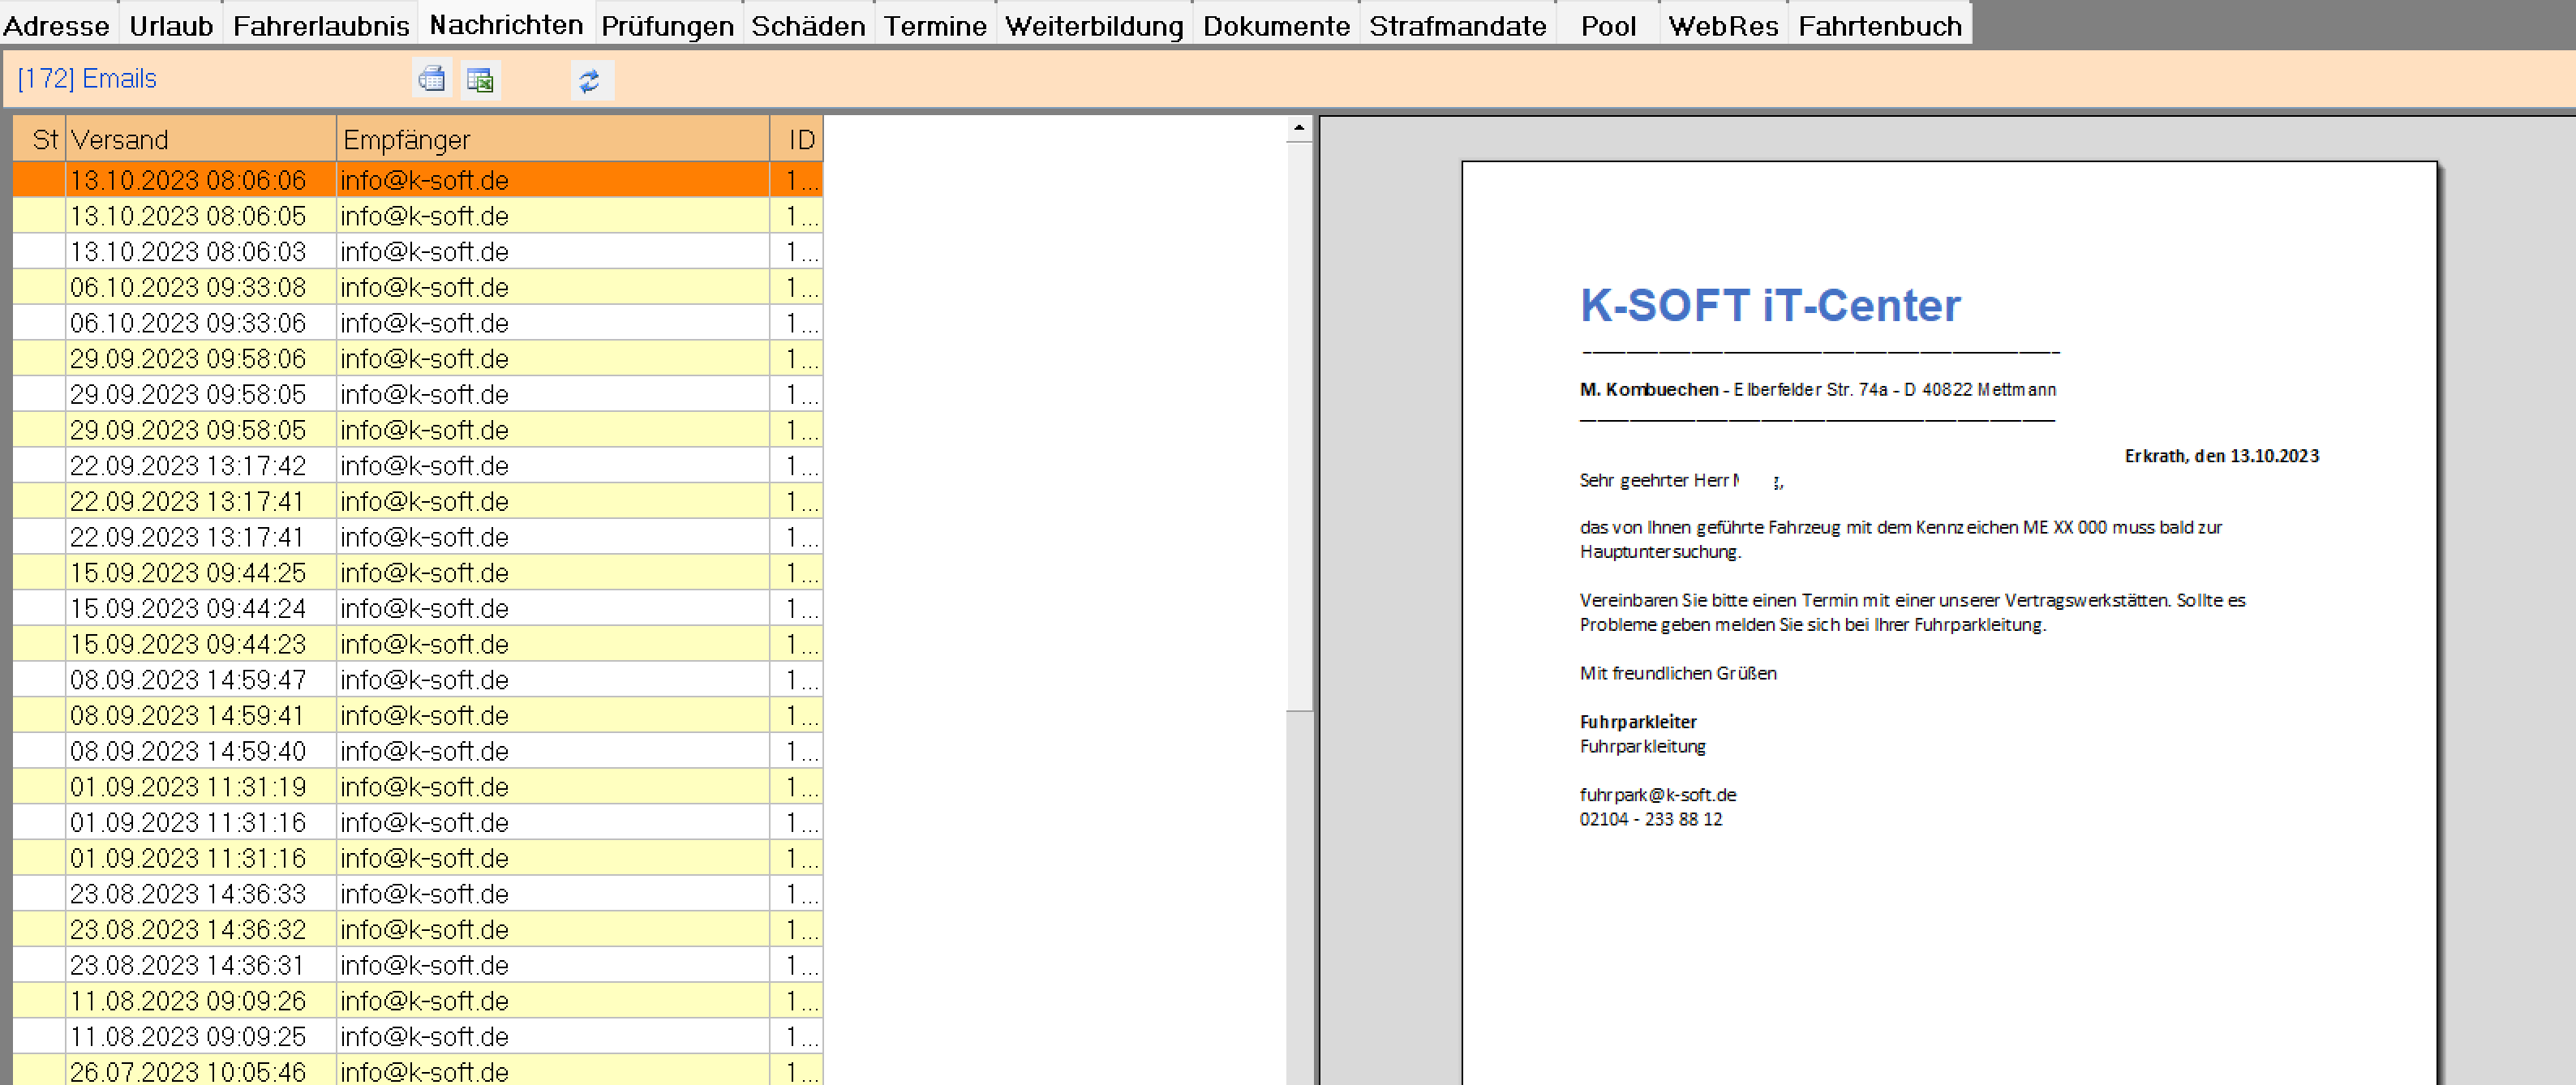Click the Excel export icon
The image size is (2576, 1085).
481,79
